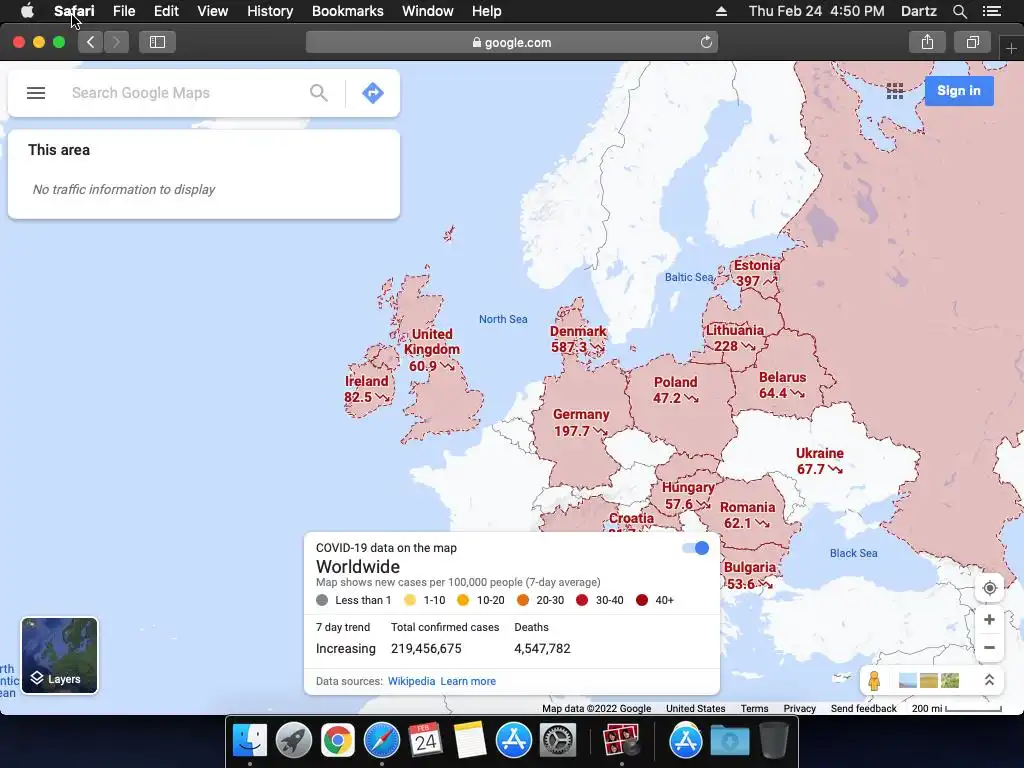Open Finder from the Dock
1024x768 pixels.
[x=249, y=740]
